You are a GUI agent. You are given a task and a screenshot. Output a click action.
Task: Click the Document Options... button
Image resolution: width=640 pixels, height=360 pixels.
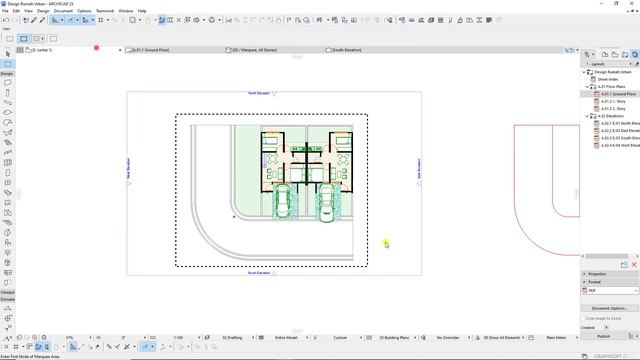click(x=609, y=308)
